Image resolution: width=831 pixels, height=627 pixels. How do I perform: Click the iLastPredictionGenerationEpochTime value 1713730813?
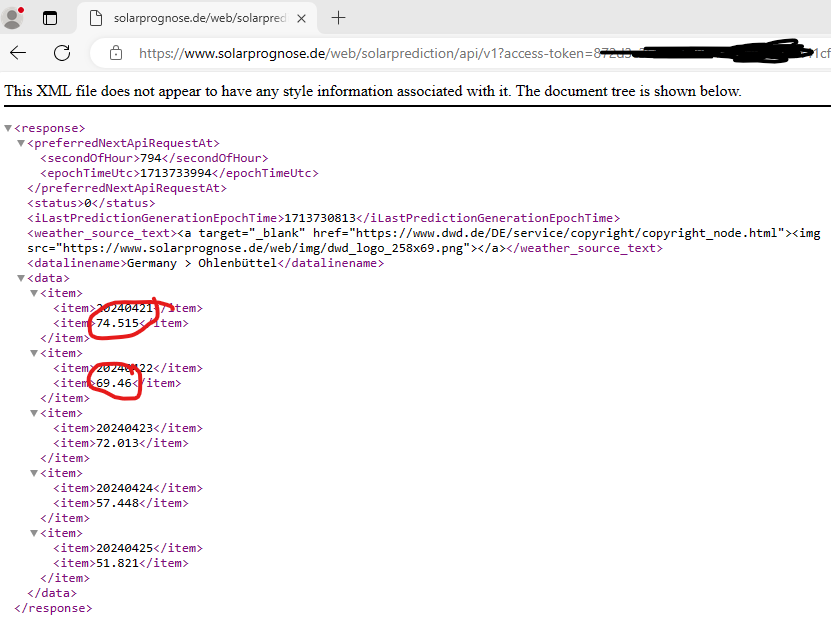click(x=320, y=218)
